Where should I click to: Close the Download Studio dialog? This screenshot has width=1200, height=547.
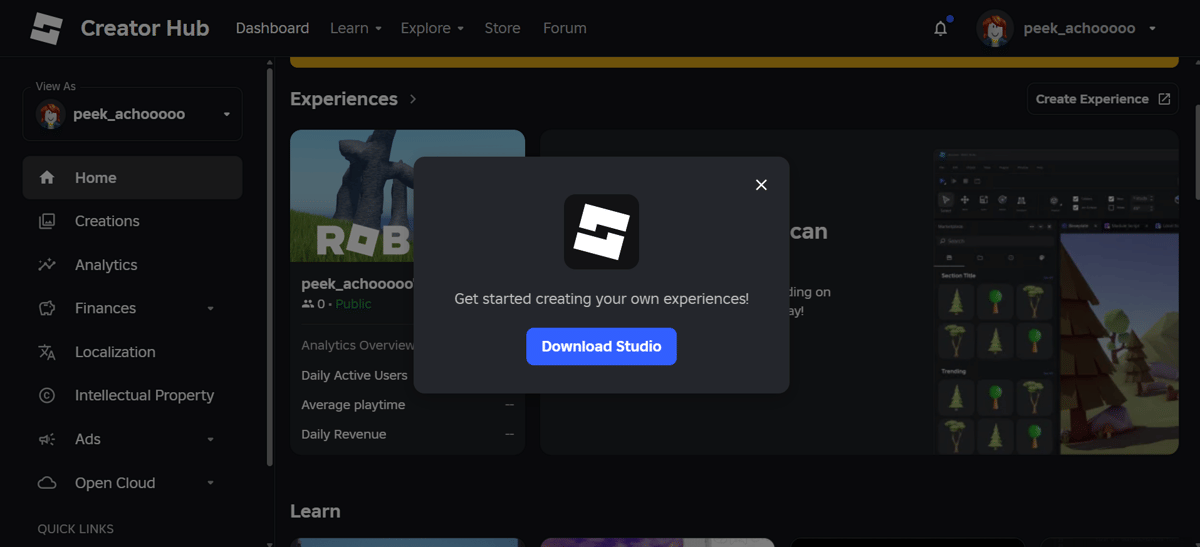(761, 185)
